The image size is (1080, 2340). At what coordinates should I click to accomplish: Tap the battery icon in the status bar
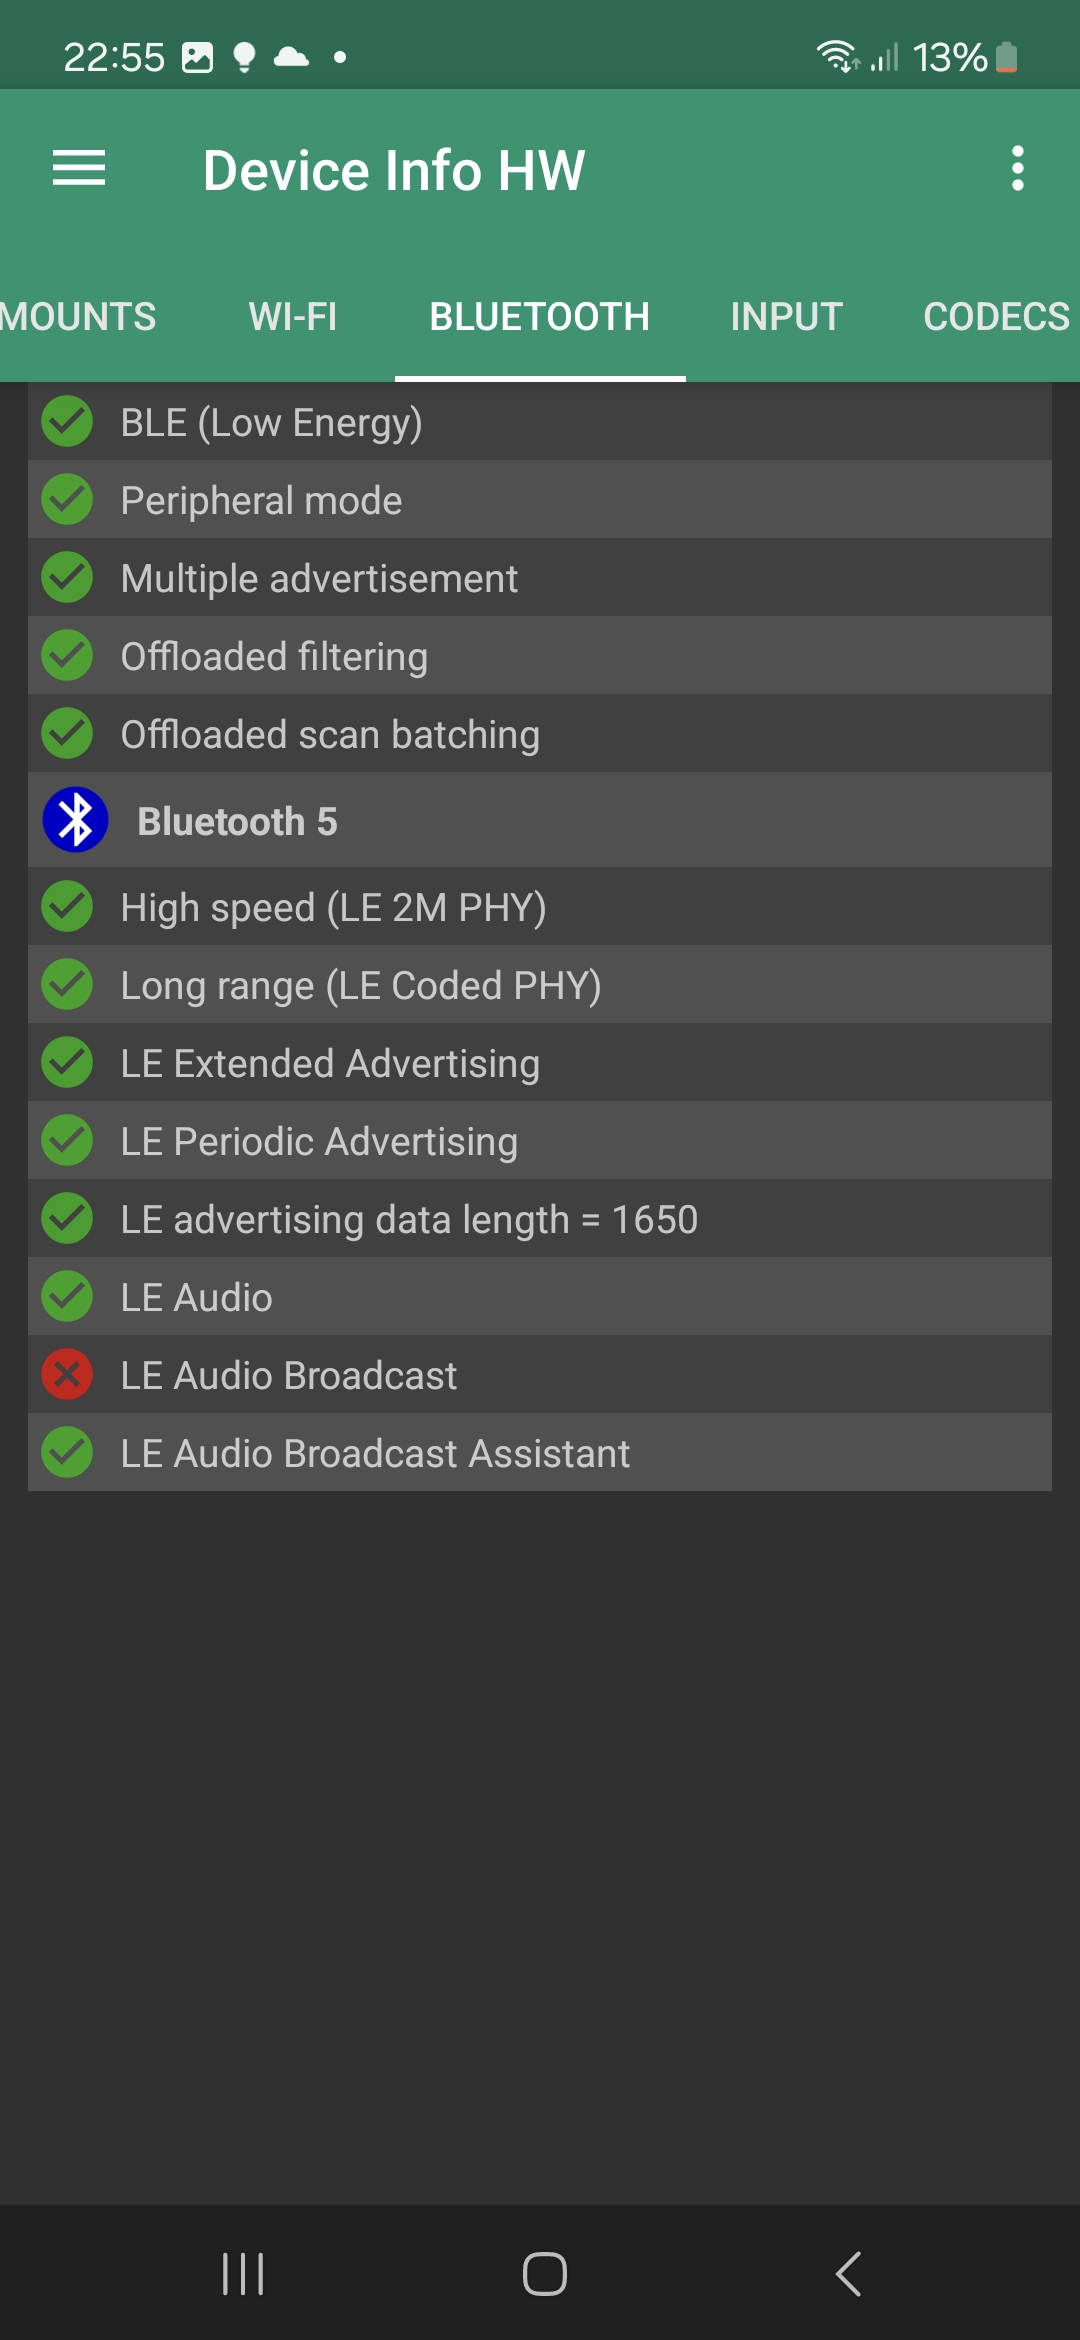tap(1007, 57)
